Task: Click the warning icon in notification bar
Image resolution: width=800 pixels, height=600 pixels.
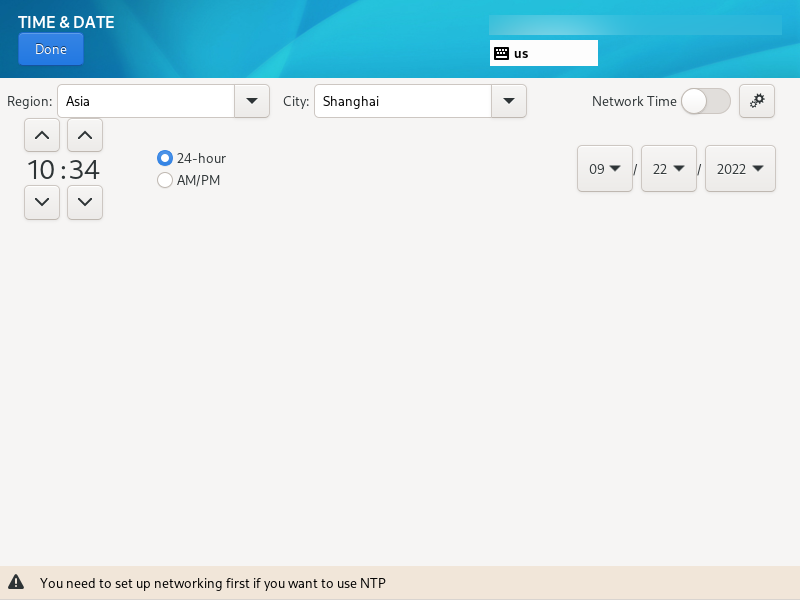Action: click(16, 582)
